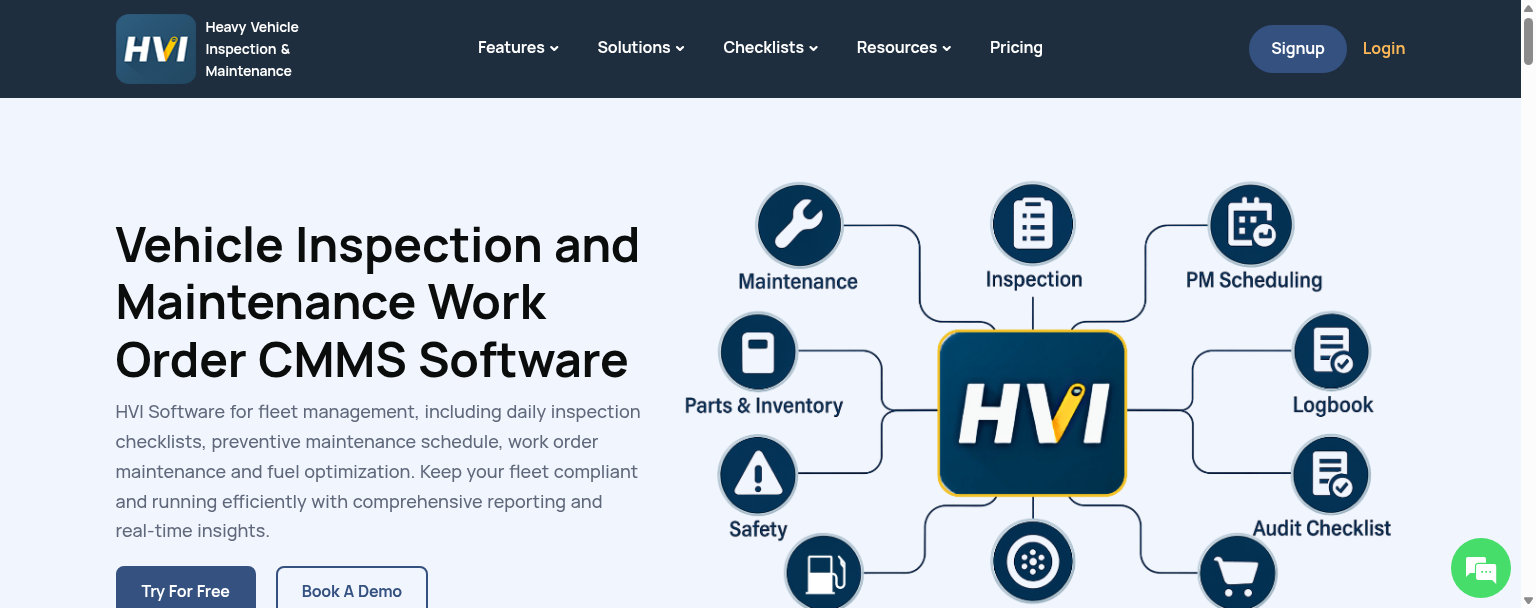Click the Heavy Vehicle Inspection & Maintenance text
This screenshot has width=1536, height=608.
(252, 49)
